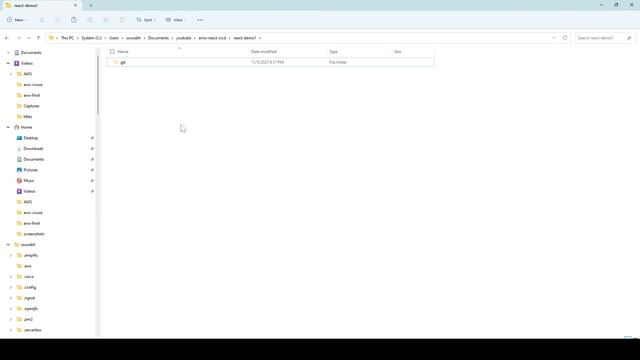Open the screenshots folder in sidebar

34,234
